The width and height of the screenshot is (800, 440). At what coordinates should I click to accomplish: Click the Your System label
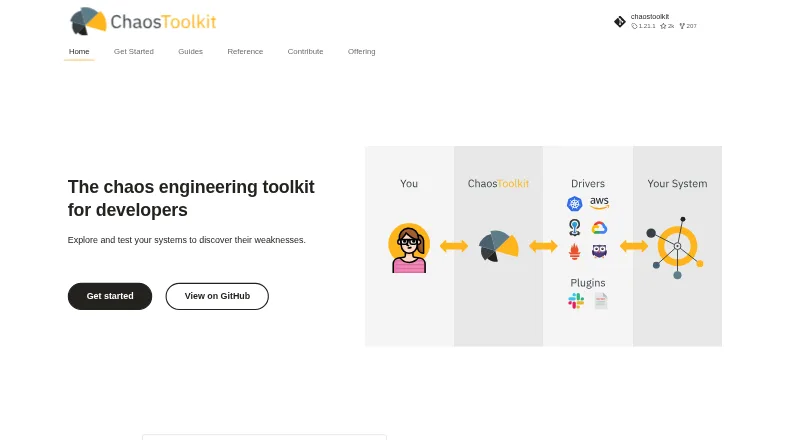tap(677, 184)
